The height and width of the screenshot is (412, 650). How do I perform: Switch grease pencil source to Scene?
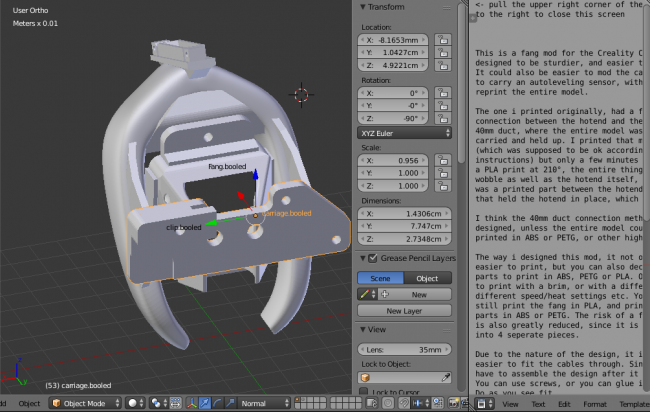tap(380, 278)
